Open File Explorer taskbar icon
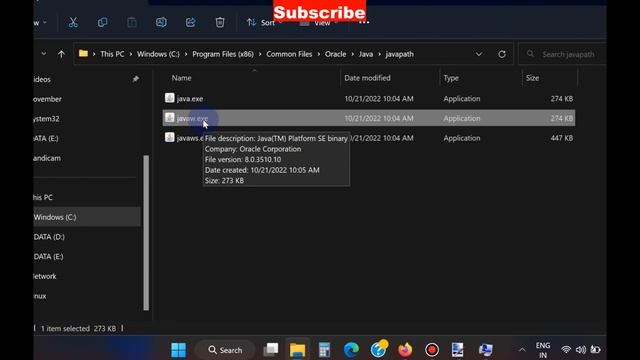Viewport: 640px width, 360px height. click(298, 350)
